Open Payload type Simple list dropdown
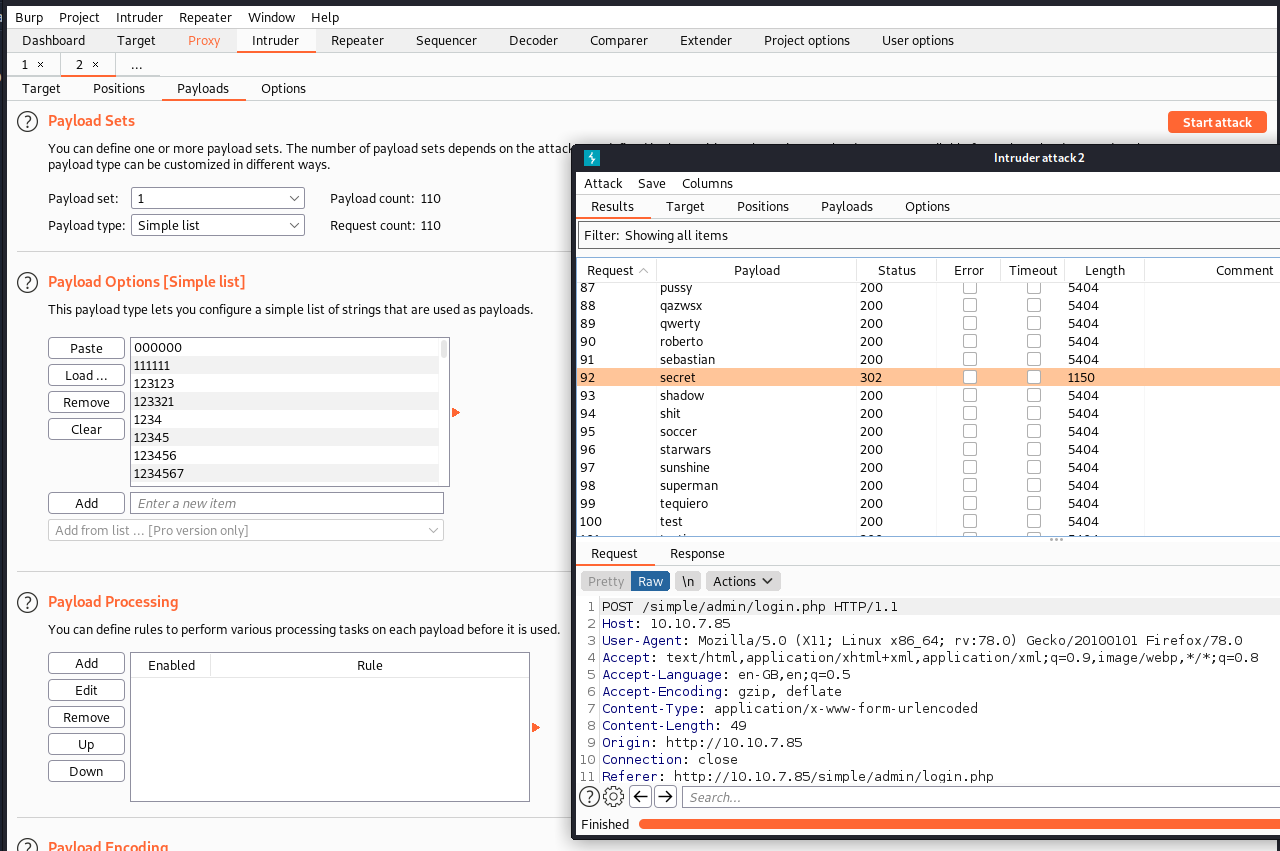This screenshot has width=1280, height=851. coord(217,225)
